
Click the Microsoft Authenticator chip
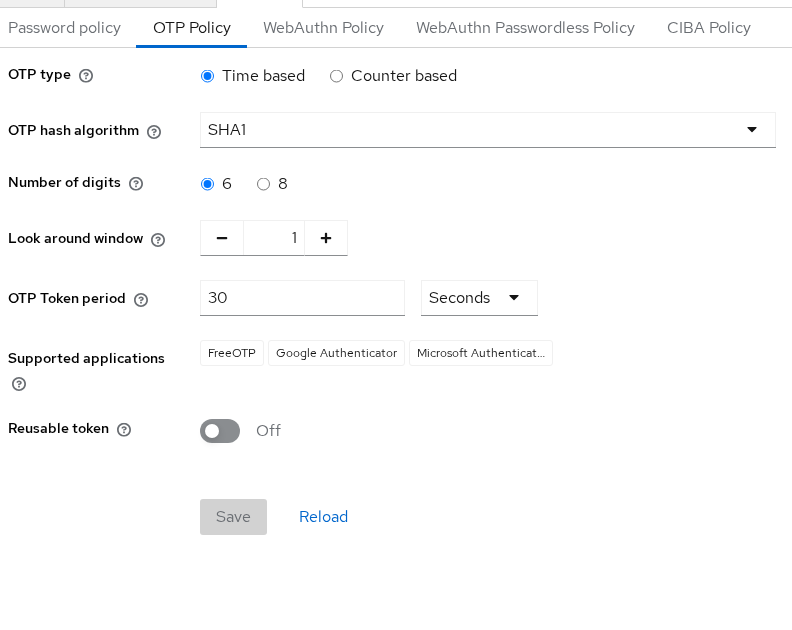point(481,353)
